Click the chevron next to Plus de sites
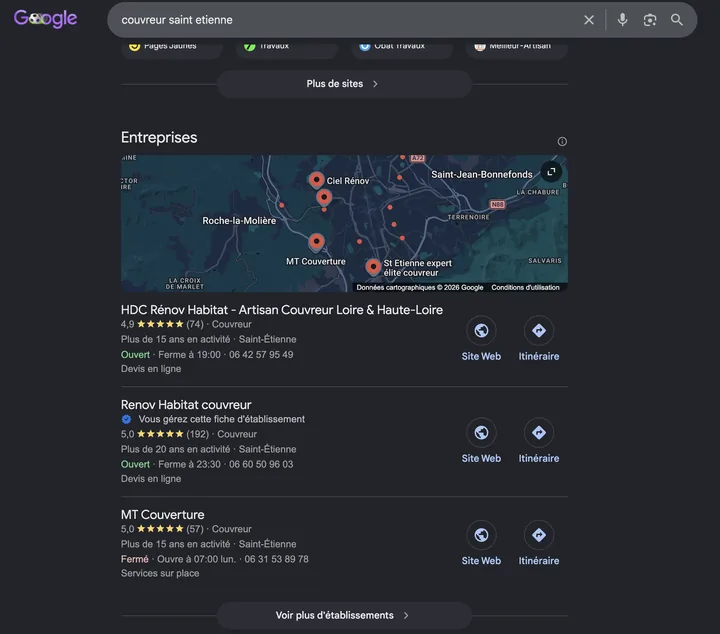 (375, 84)
